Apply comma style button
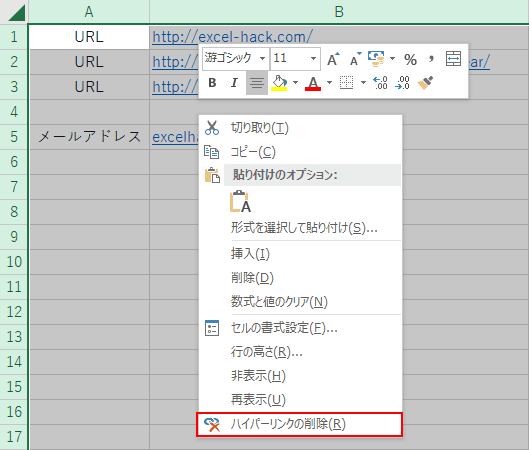This screenshot has height=450, width=529. click(431, 59)
